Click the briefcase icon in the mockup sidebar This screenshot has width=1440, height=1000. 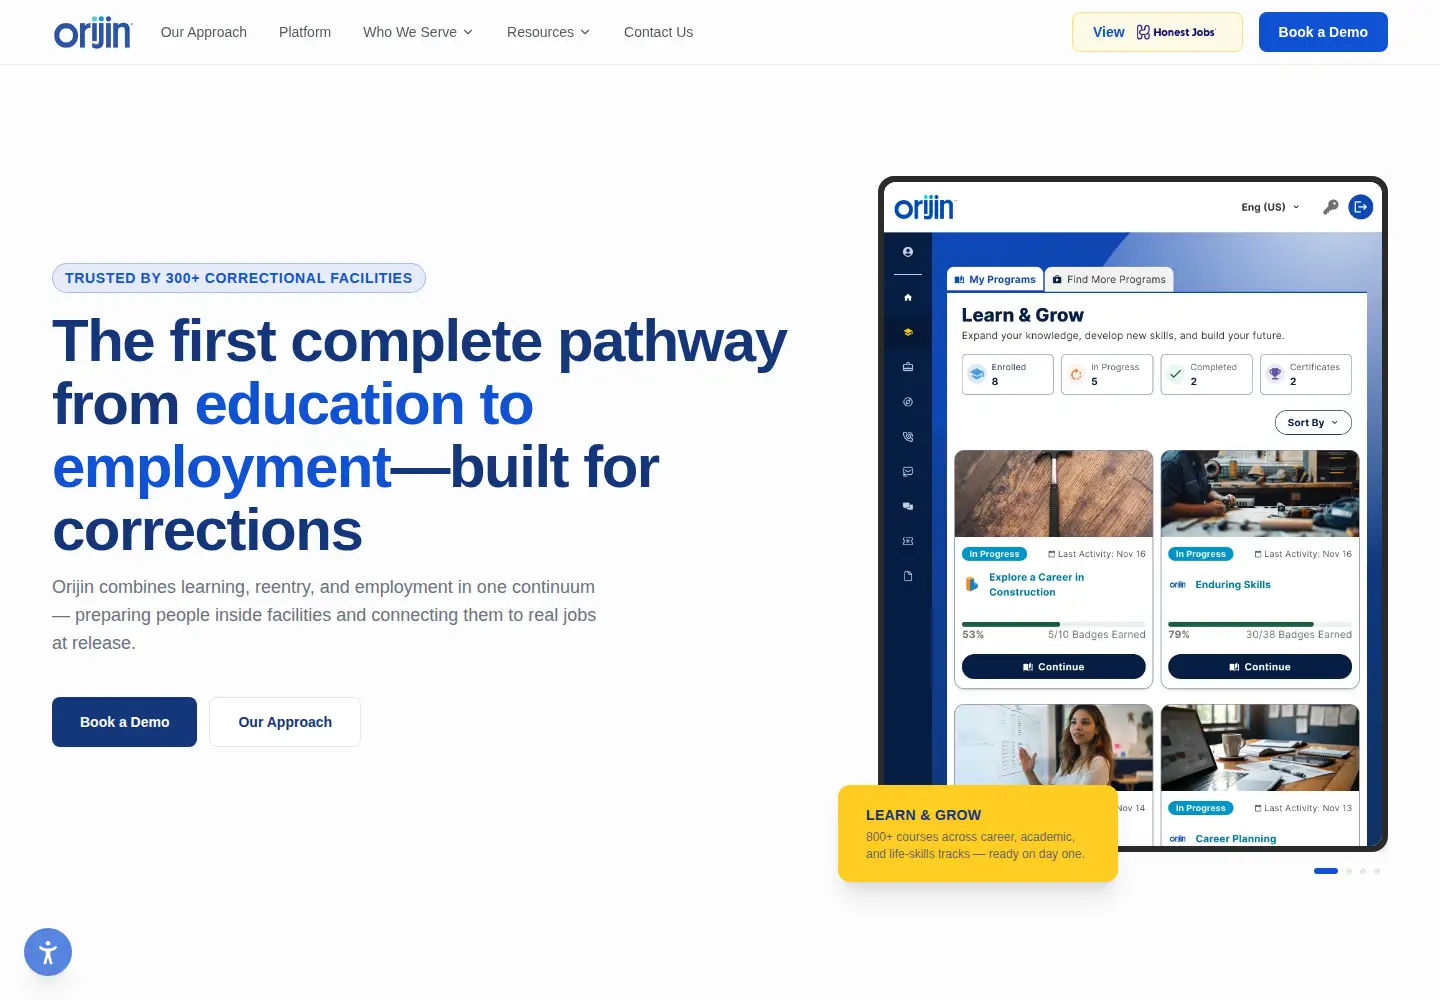click(x=908, y=367)
